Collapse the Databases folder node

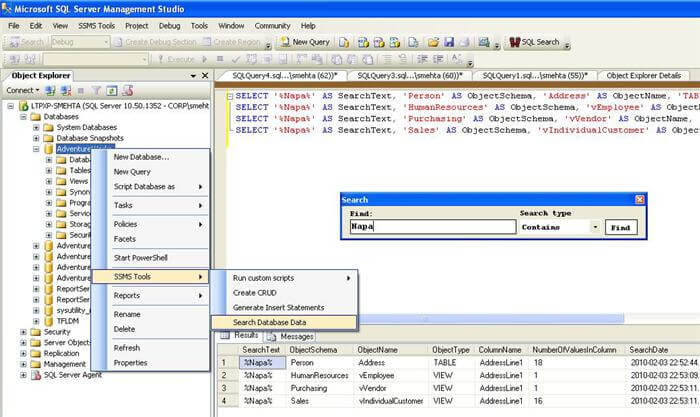[23, 117]
